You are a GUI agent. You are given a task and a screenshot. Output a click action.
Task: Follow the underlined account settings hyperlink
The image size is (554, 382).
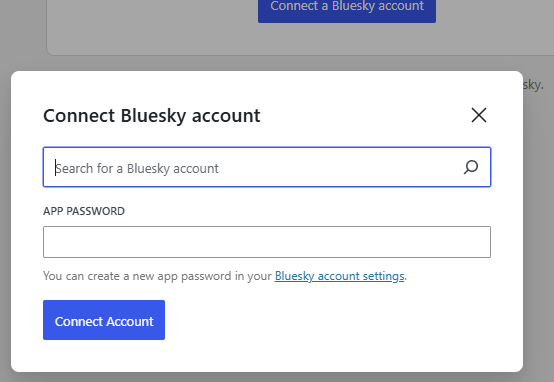[340, 276]
